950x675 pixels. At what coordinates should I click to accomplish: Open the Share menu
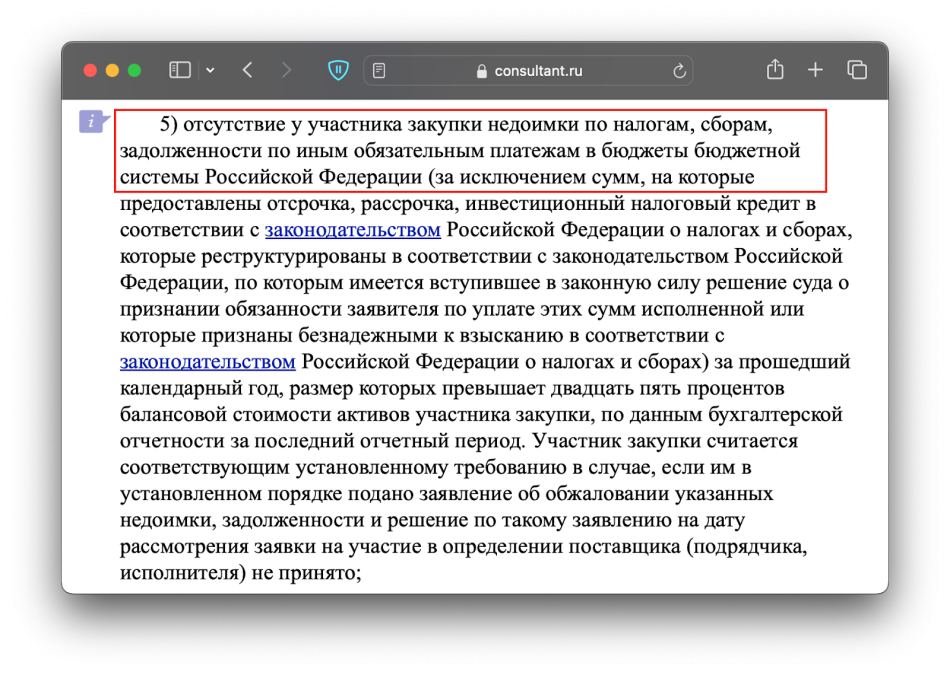775,70
